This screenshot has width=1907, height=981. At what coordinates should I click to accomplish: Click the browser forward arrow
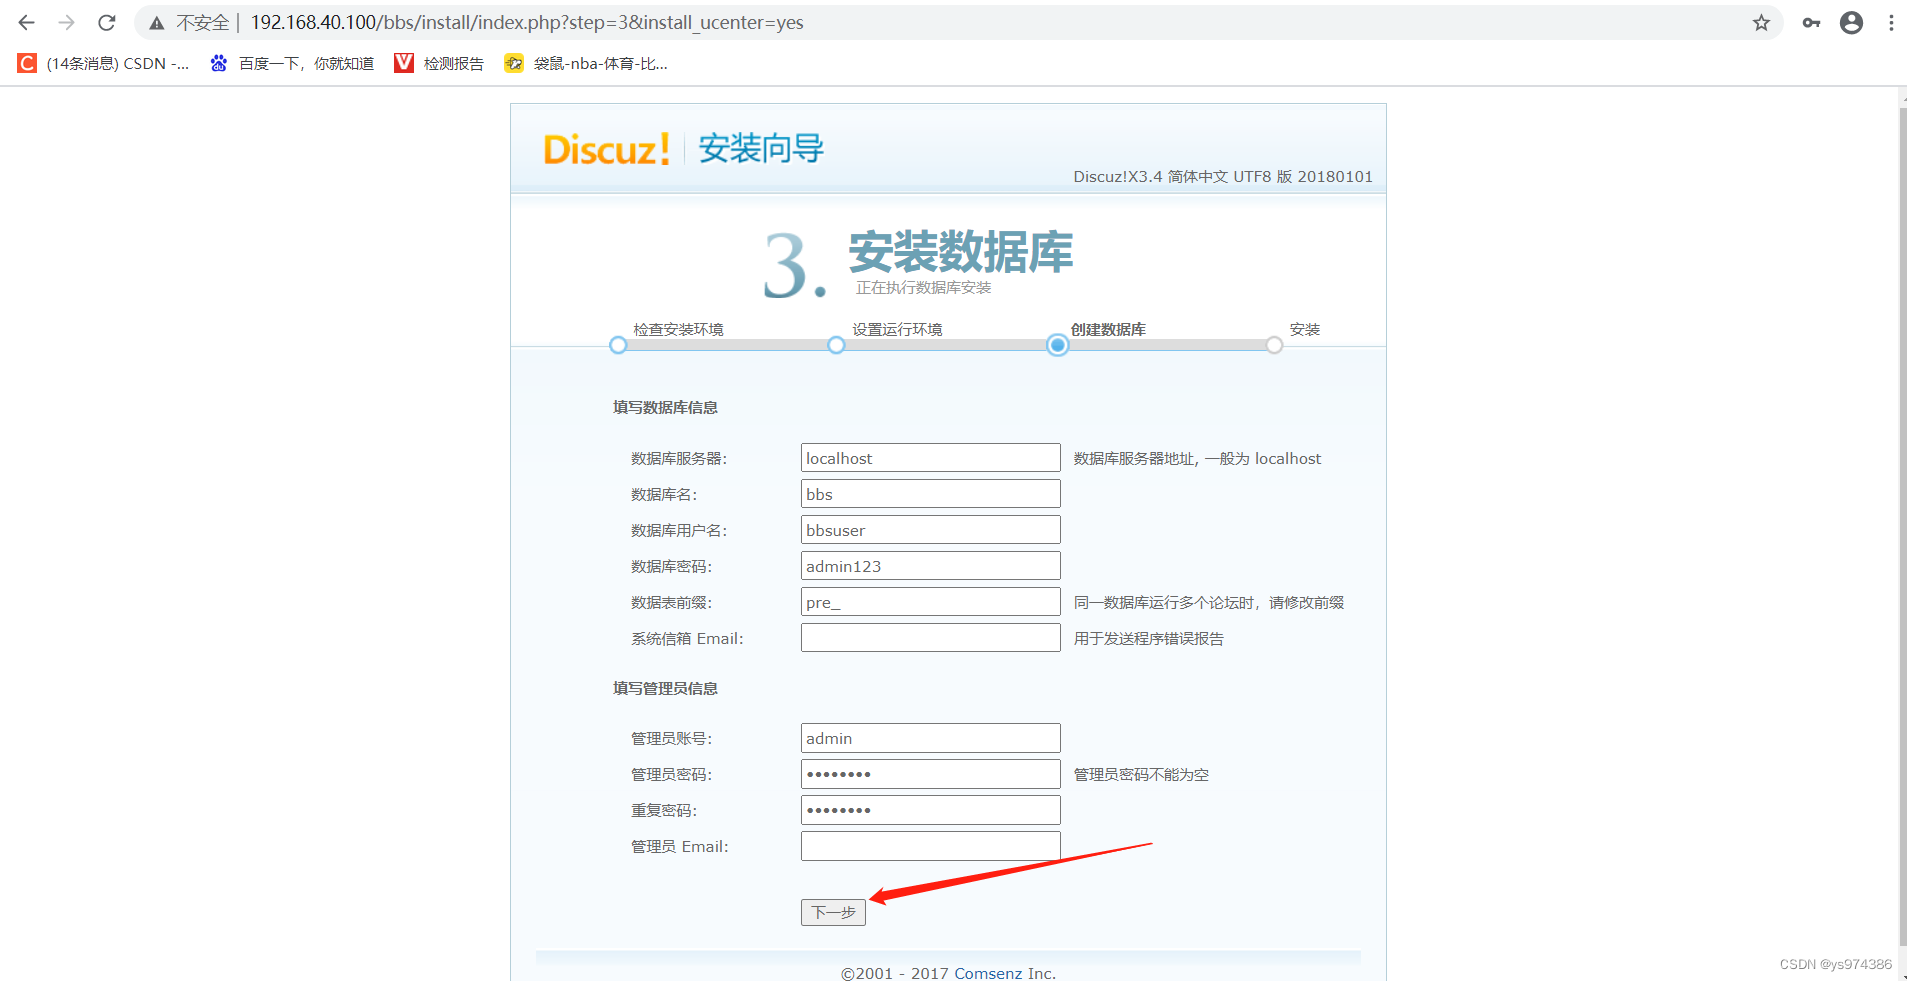(66, 22)
